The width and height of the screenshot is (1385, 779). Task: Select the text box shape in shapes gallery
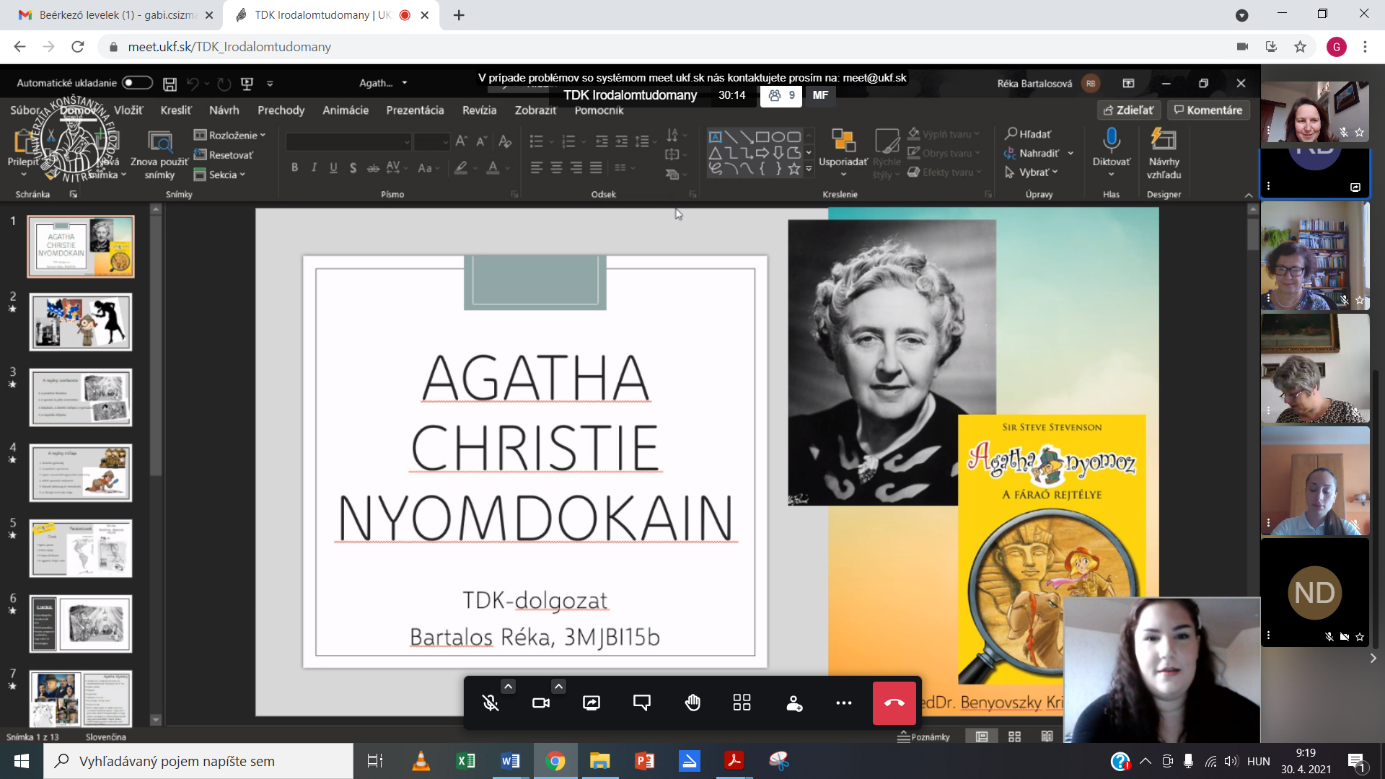point(715,137)
